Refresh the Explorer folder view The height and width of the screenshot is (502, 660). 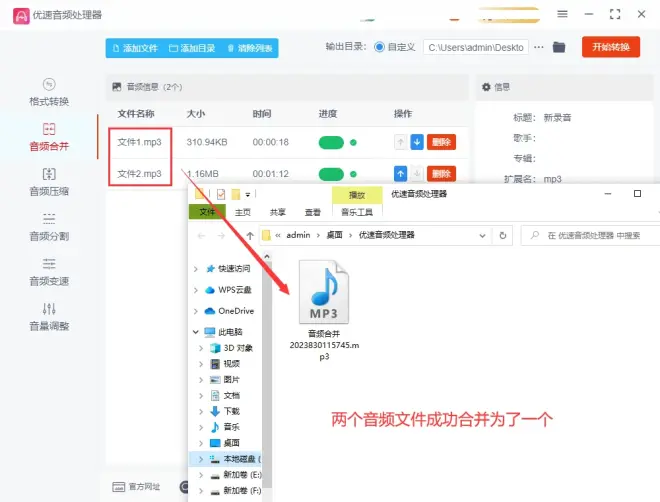503,236
